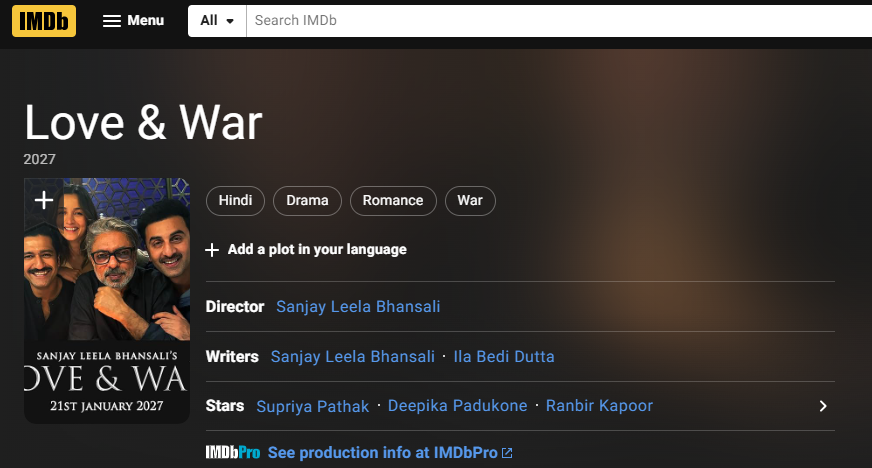Viewport: 872px width, 468px height.
Task: Open writer Sanjay Leela Bhansali link
Action: 353,357
